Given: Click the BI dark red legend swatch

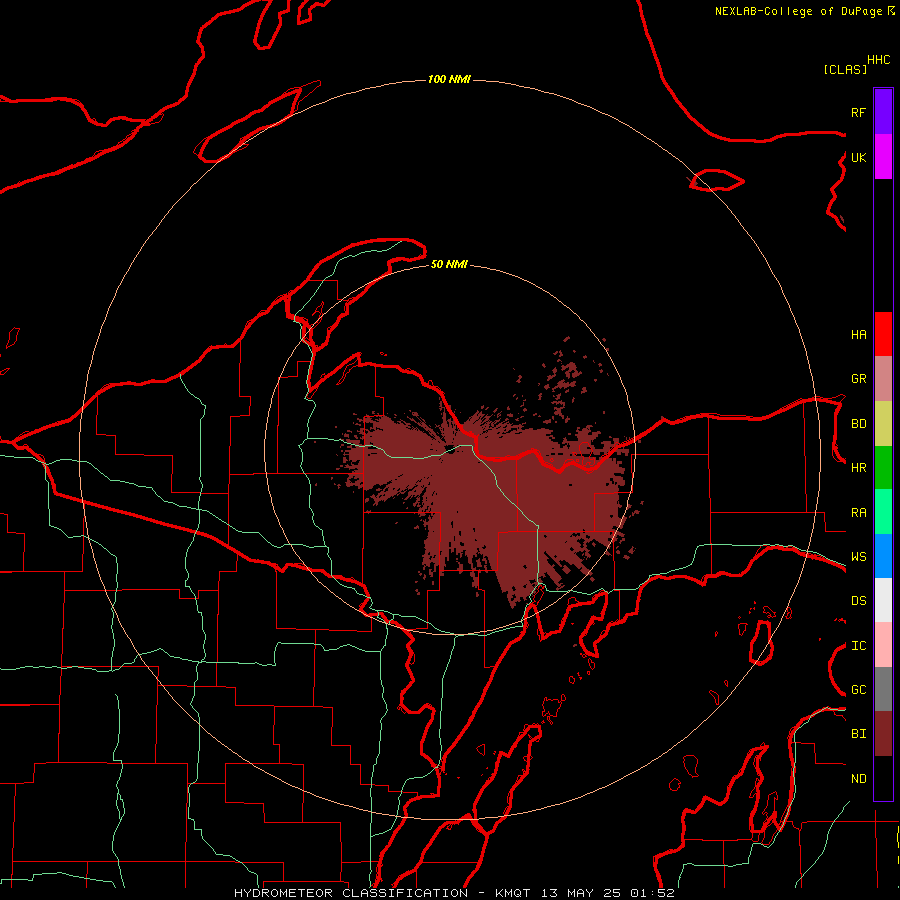Looking at the screenshot, I should click(883, 734).
